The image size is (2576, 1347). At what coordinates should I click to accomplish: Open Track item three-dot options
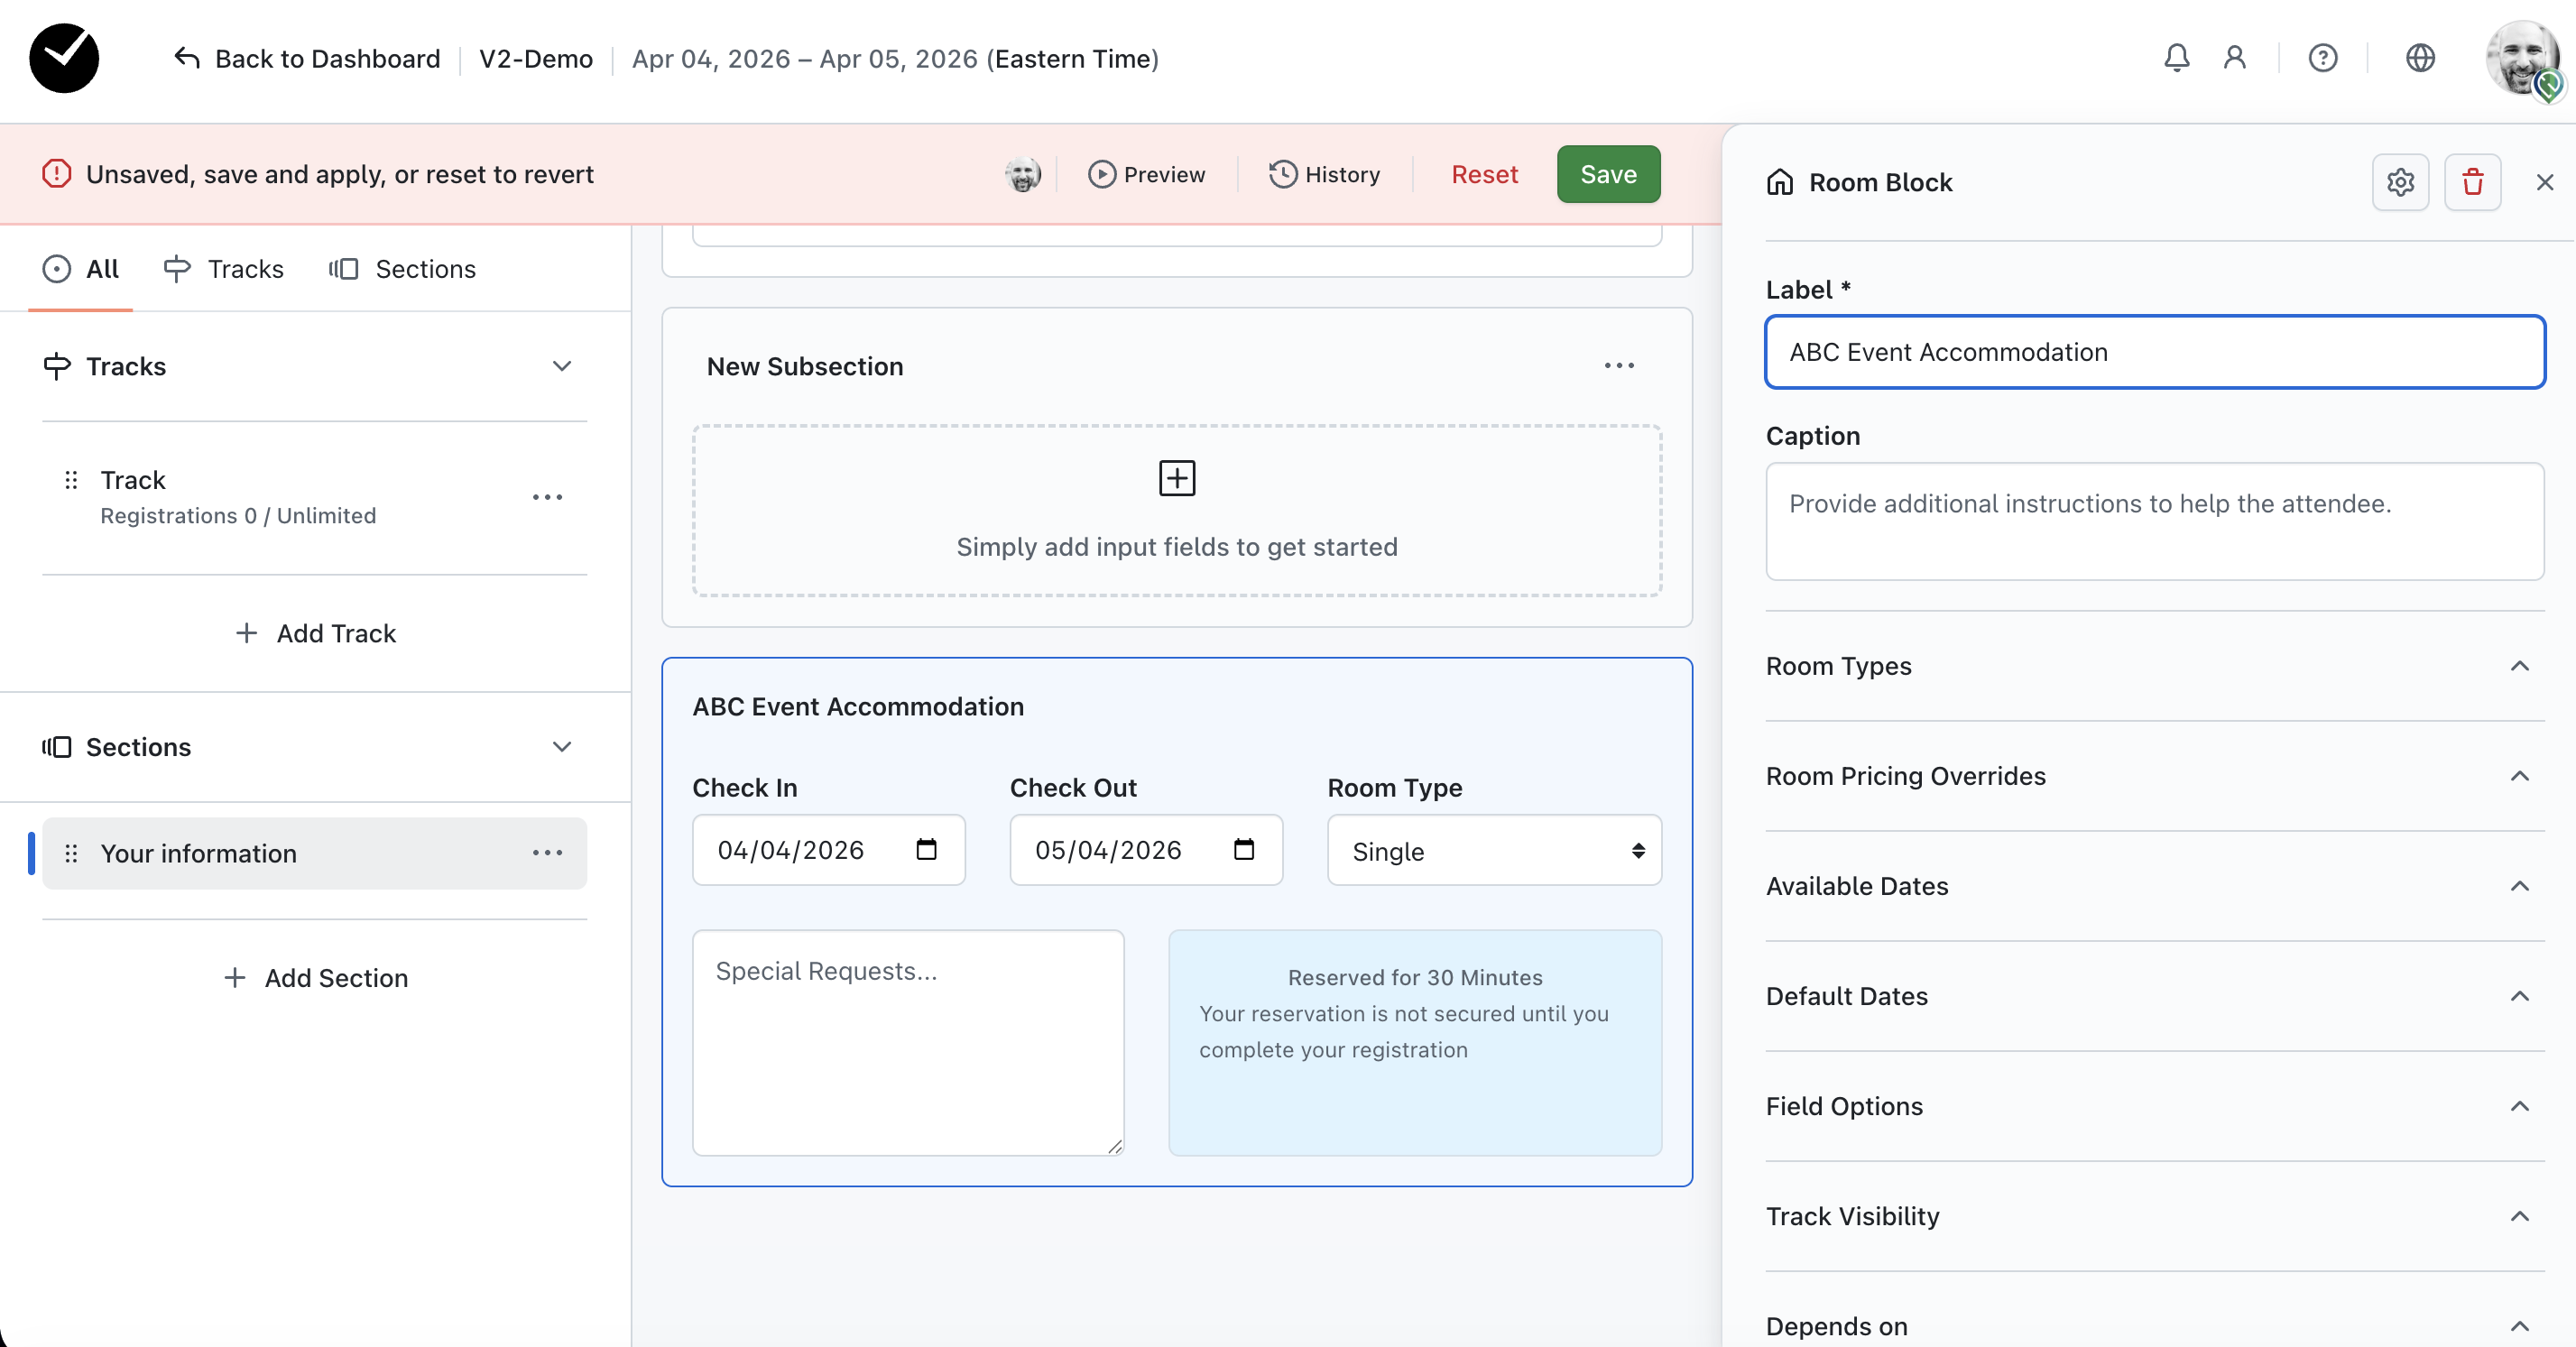pyautogui.click(x=547, y=497)
